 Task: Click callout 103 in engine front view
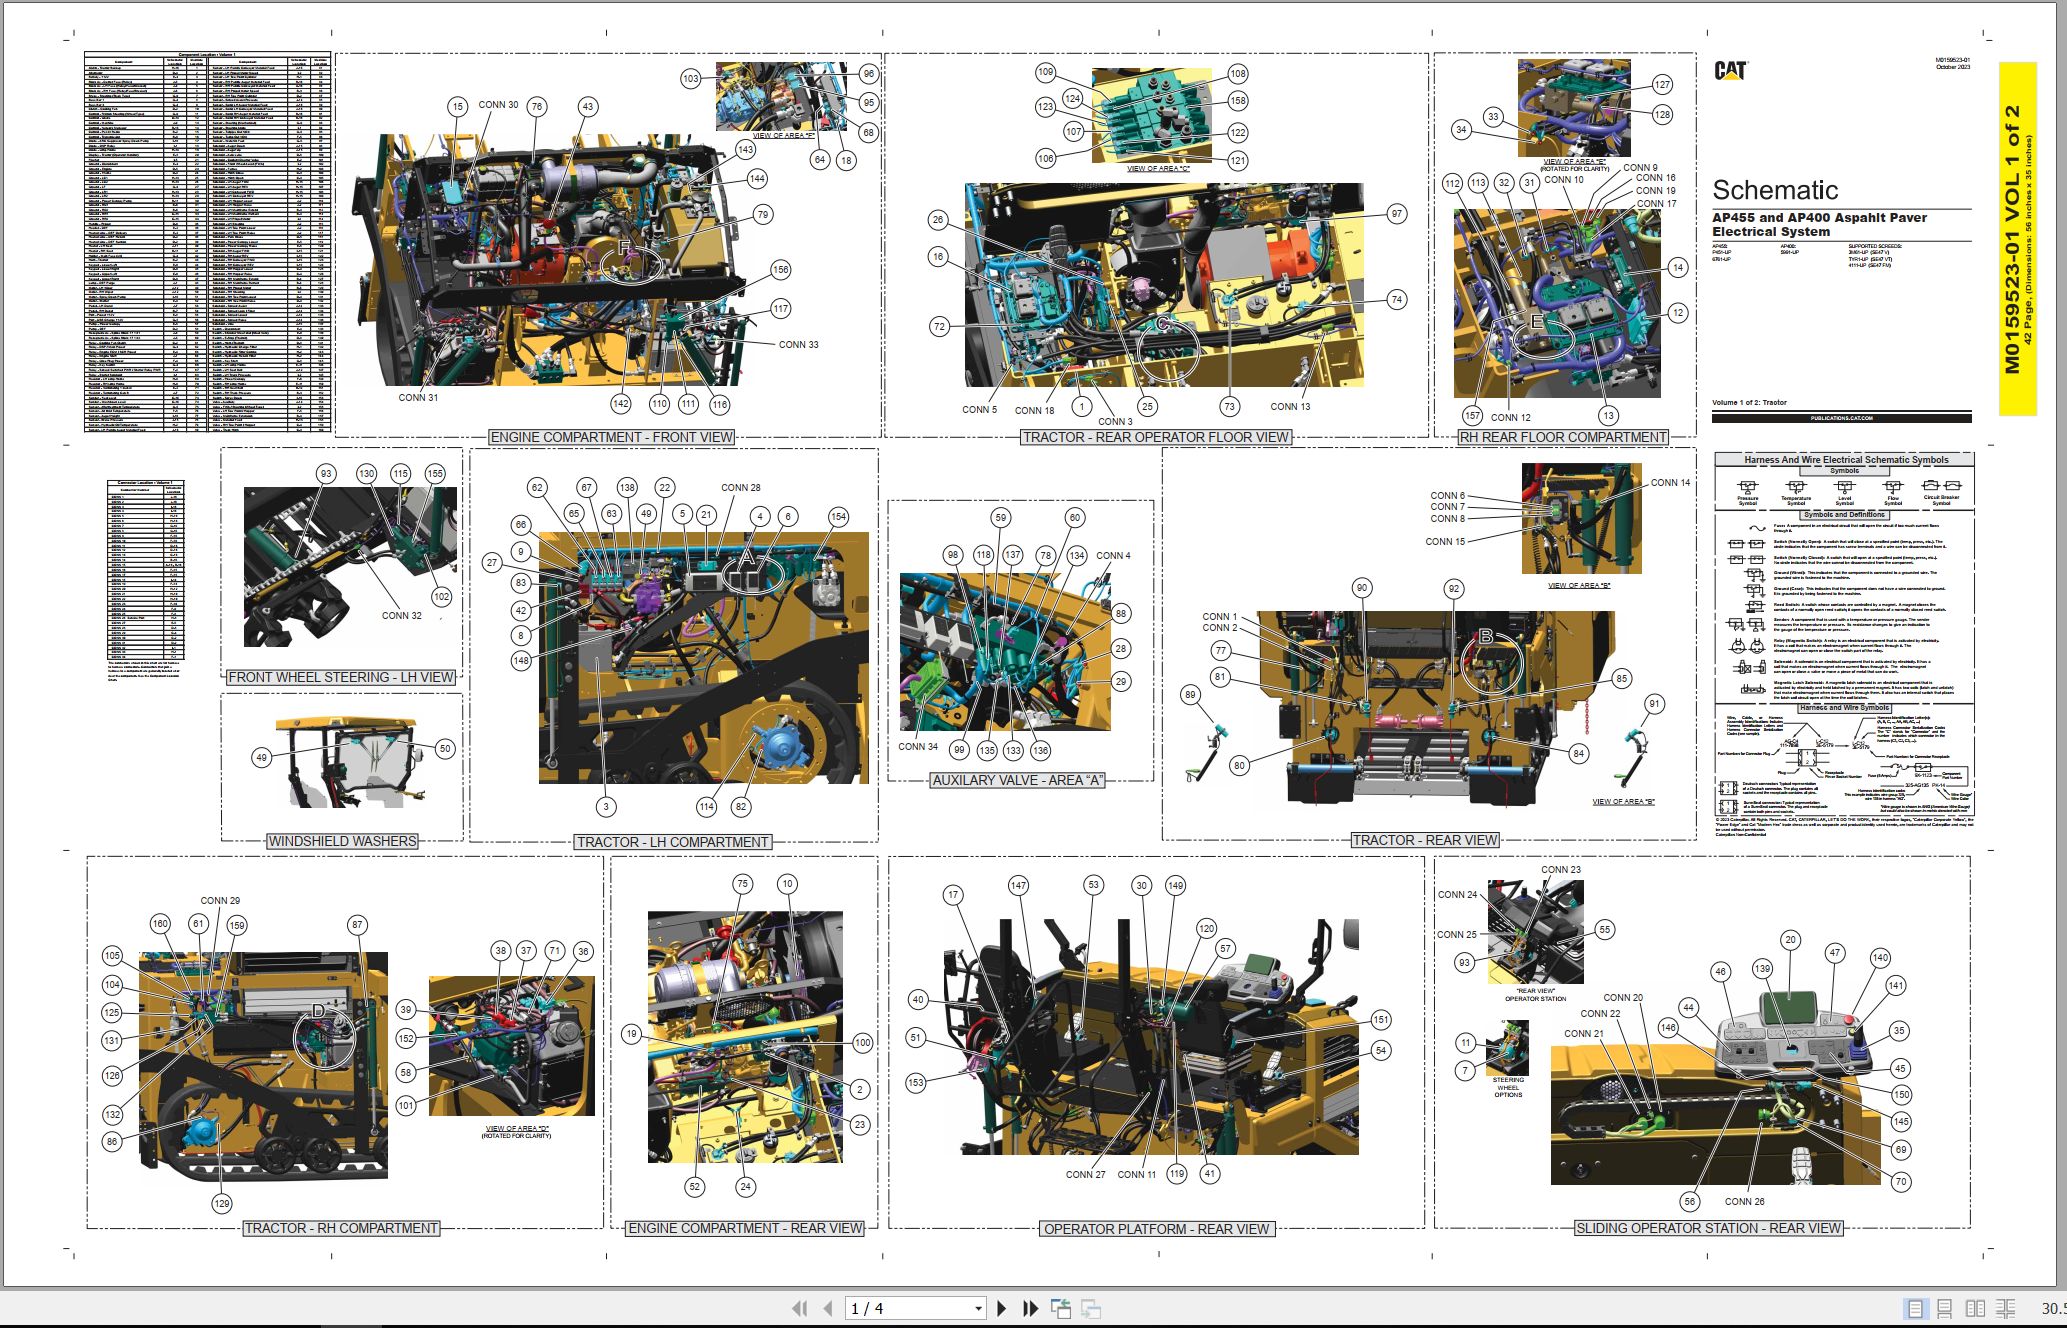click(x=691, y=79)
